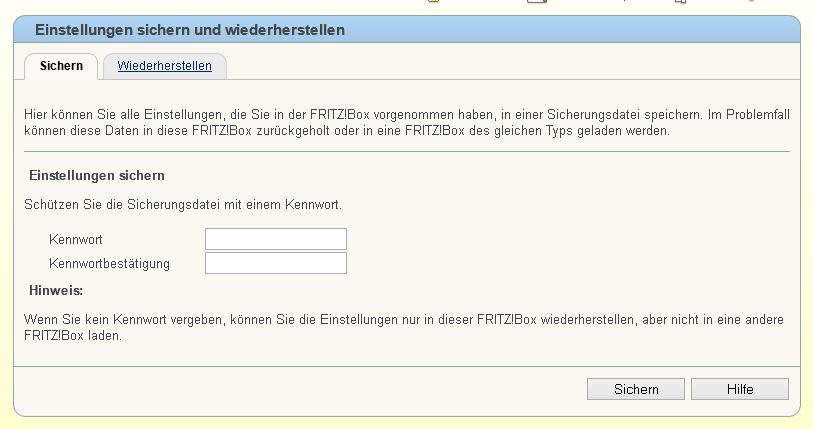Click the cropped gray icon at top right
The image size is (813, 429).
pos(751,1)
